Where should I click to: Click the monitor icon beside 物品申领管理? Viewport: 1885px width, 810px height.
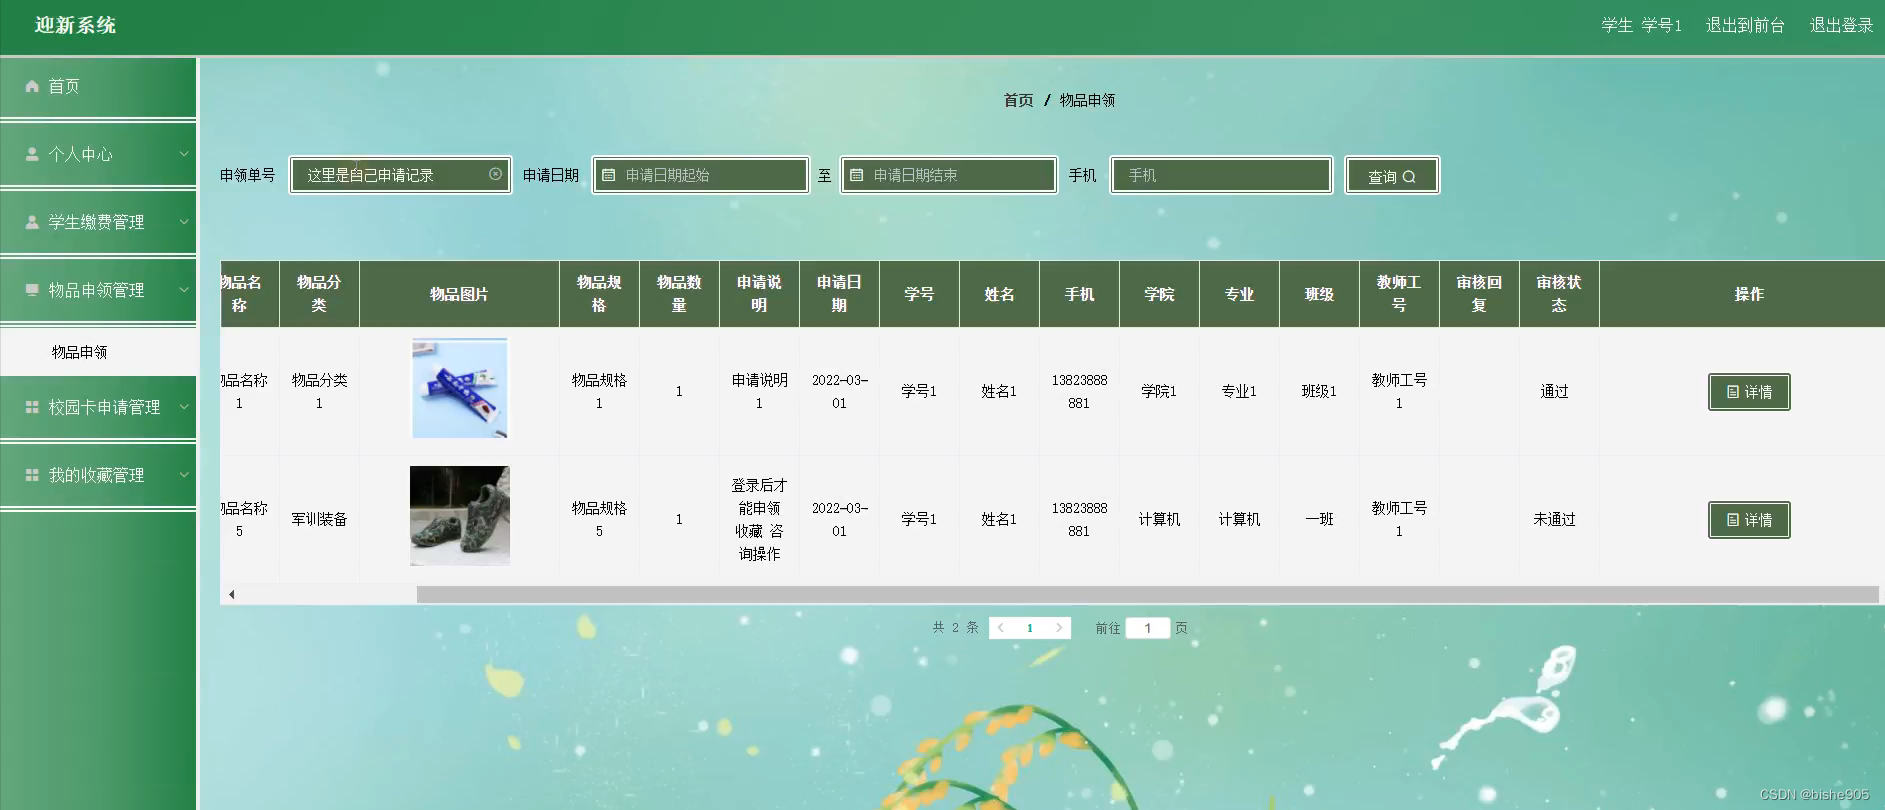(32, 290)
